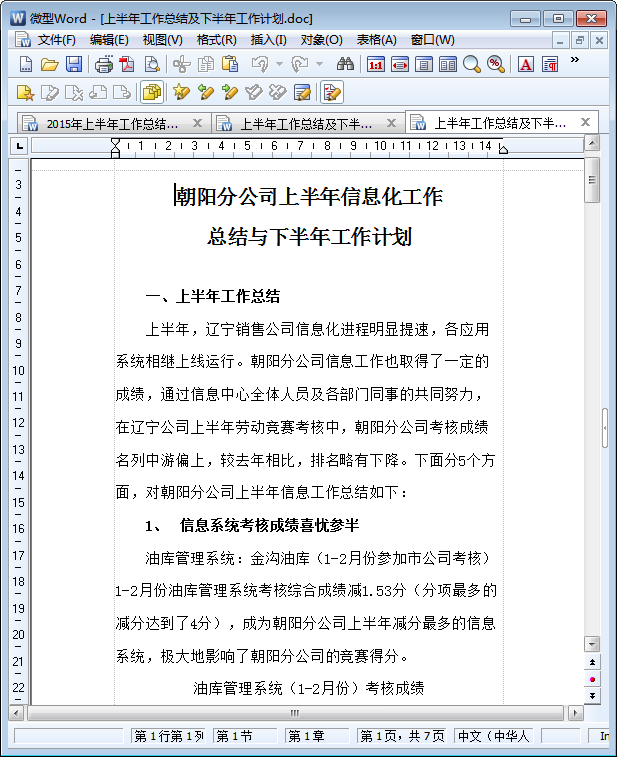Click the right indent marker on the ruler

point(503,149)
